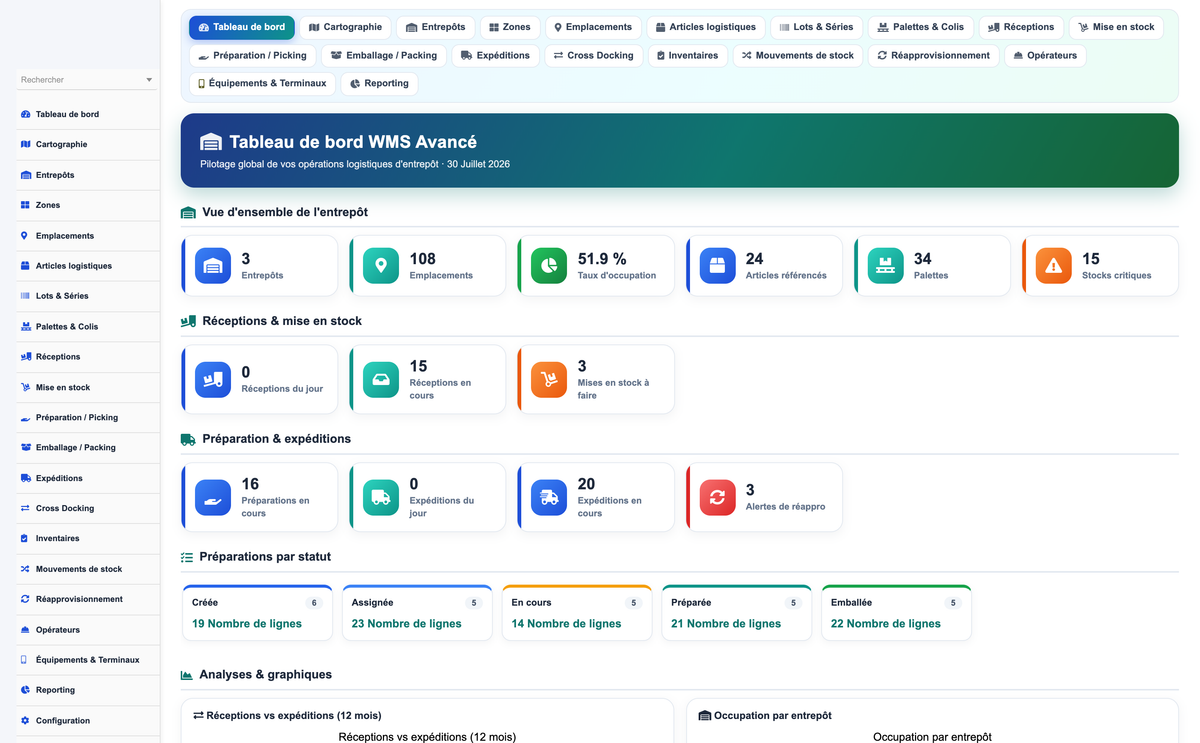Click the Stocks critiques warning icon
1200x743 pixels.
[1053, 266]
